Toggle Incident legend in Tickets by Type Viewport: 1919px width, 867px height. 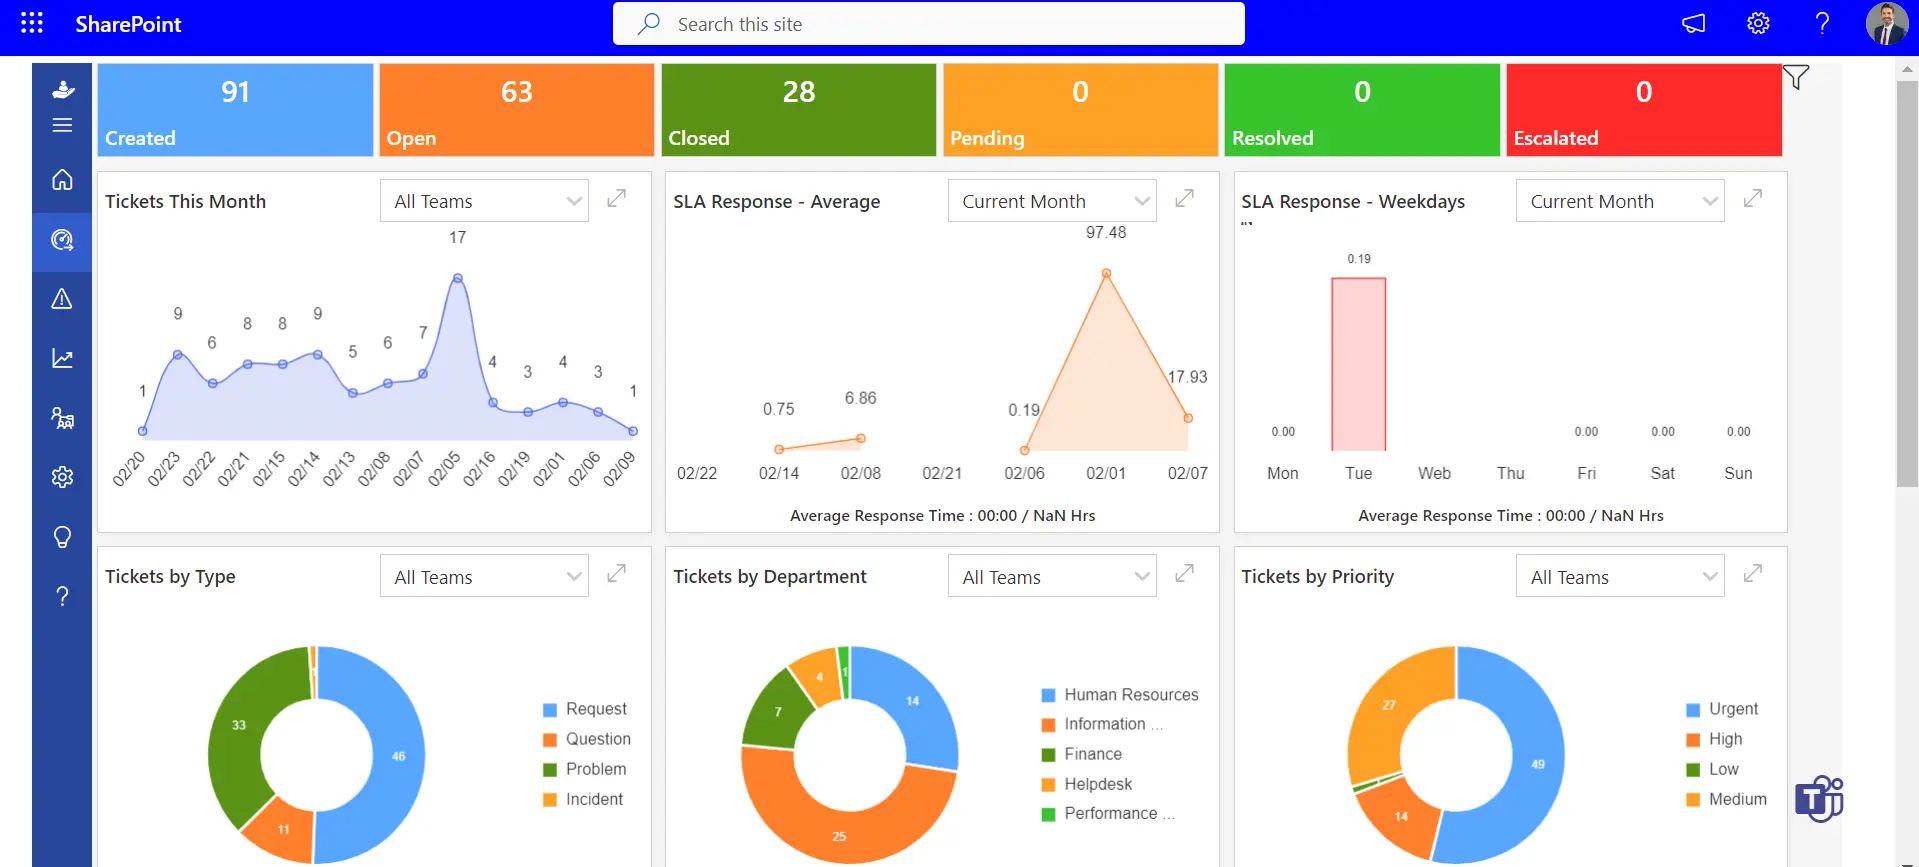[583, 799]
